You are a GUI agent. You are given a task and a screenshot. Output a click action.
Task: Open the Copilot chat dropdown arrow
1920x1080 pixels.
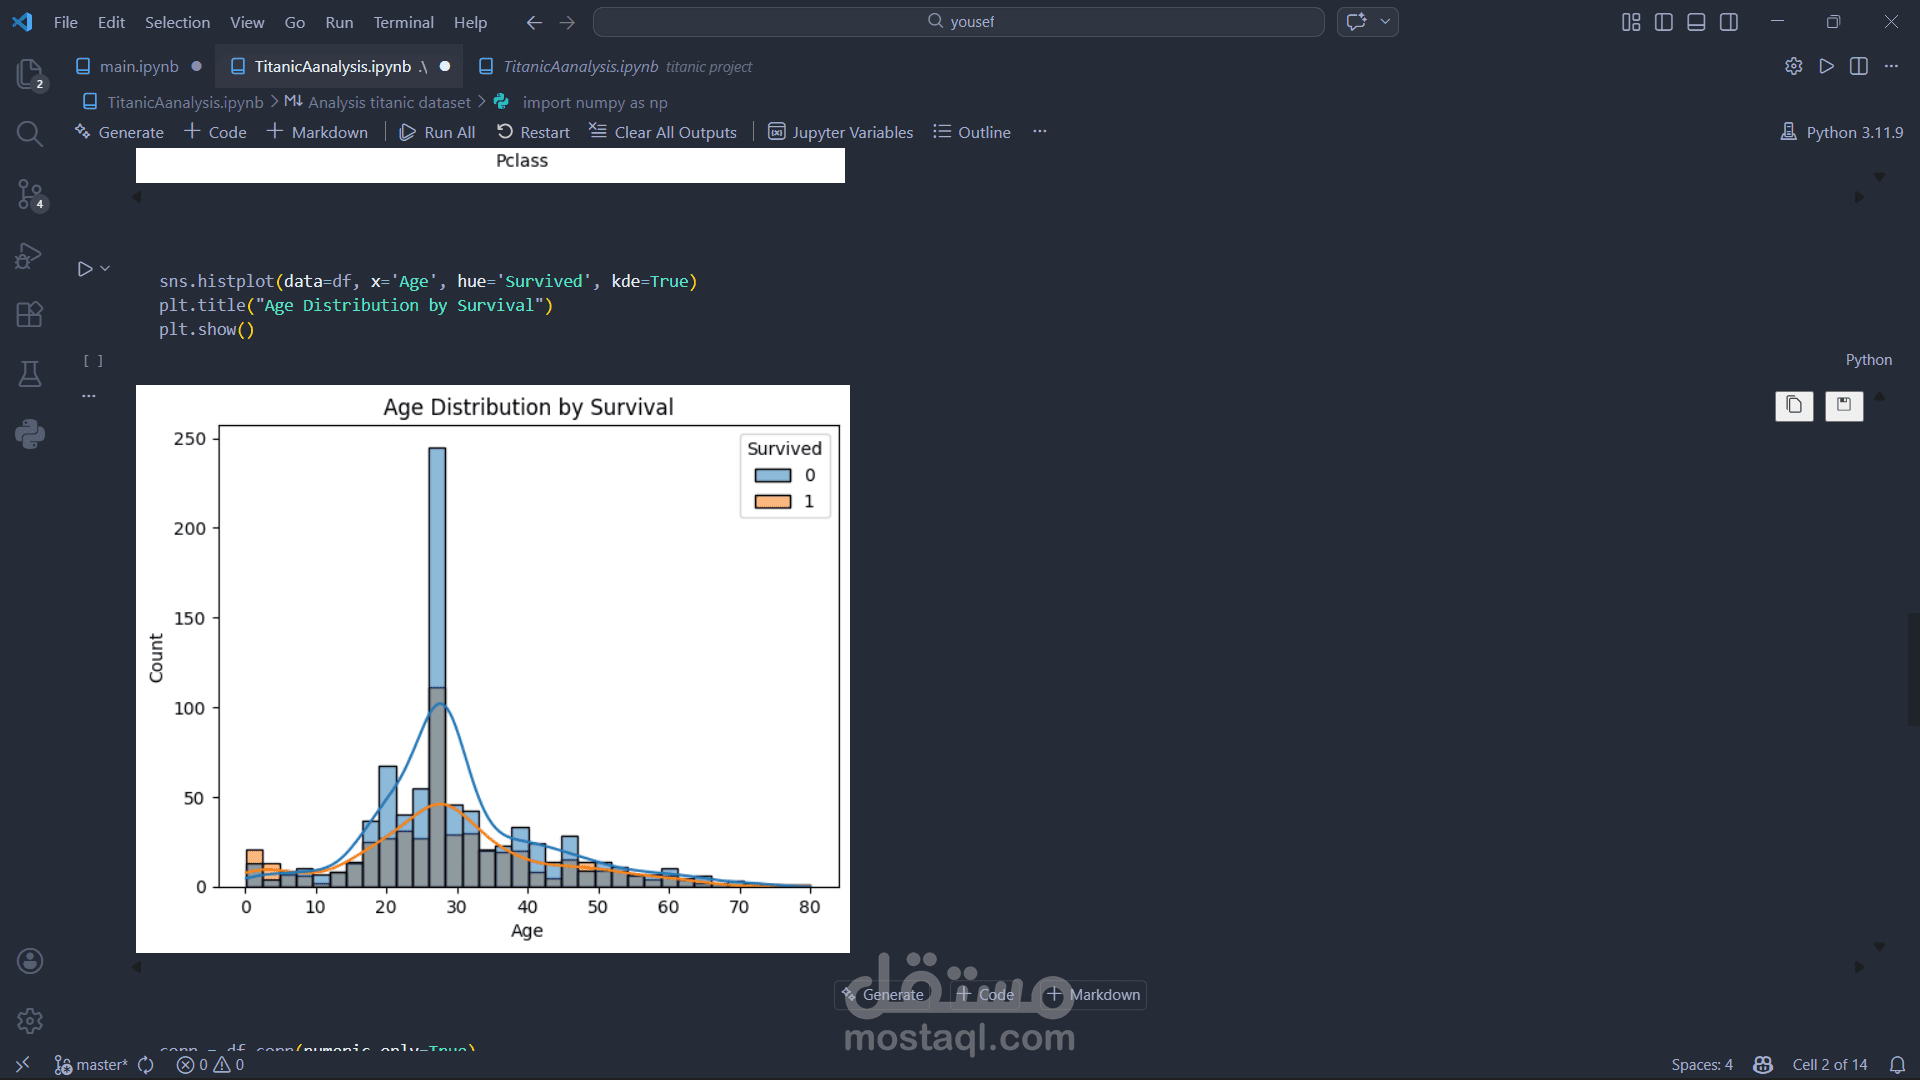pyautogui.click(x=1385, y=22)
